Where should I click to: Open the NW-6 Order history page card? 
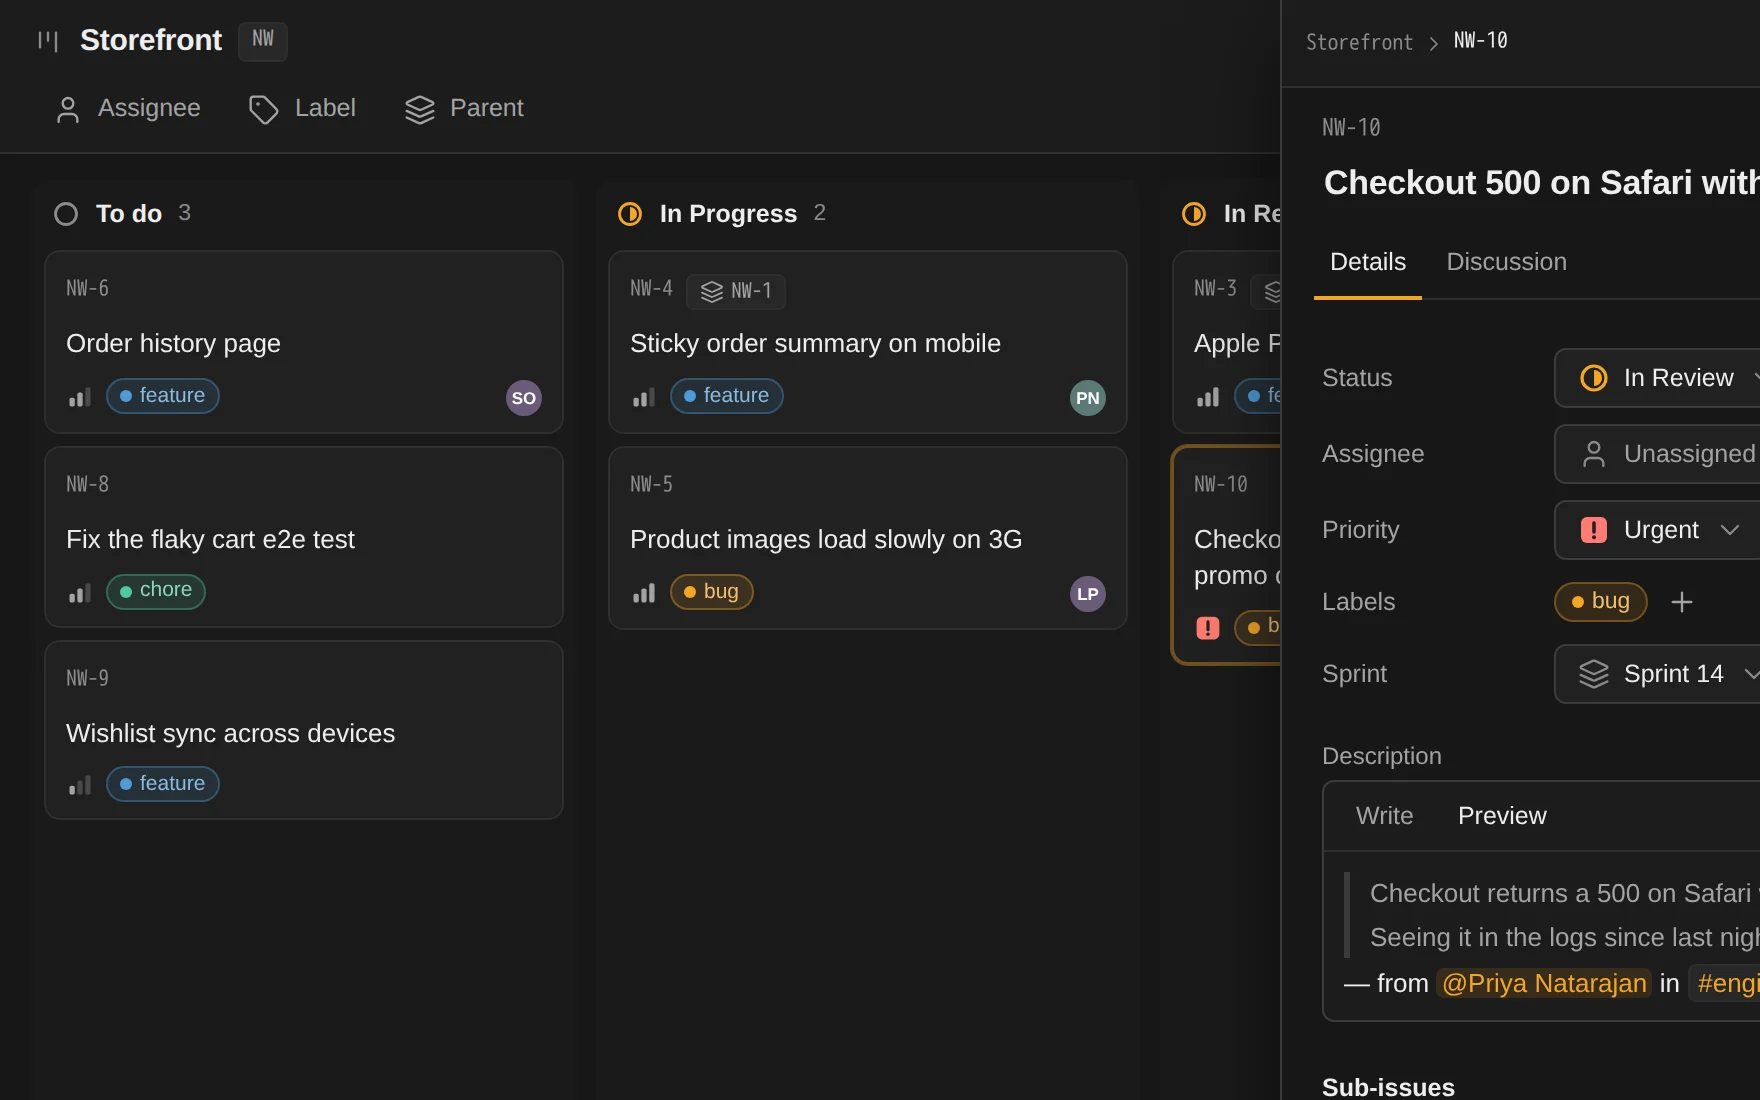click(x=304, y=342)
